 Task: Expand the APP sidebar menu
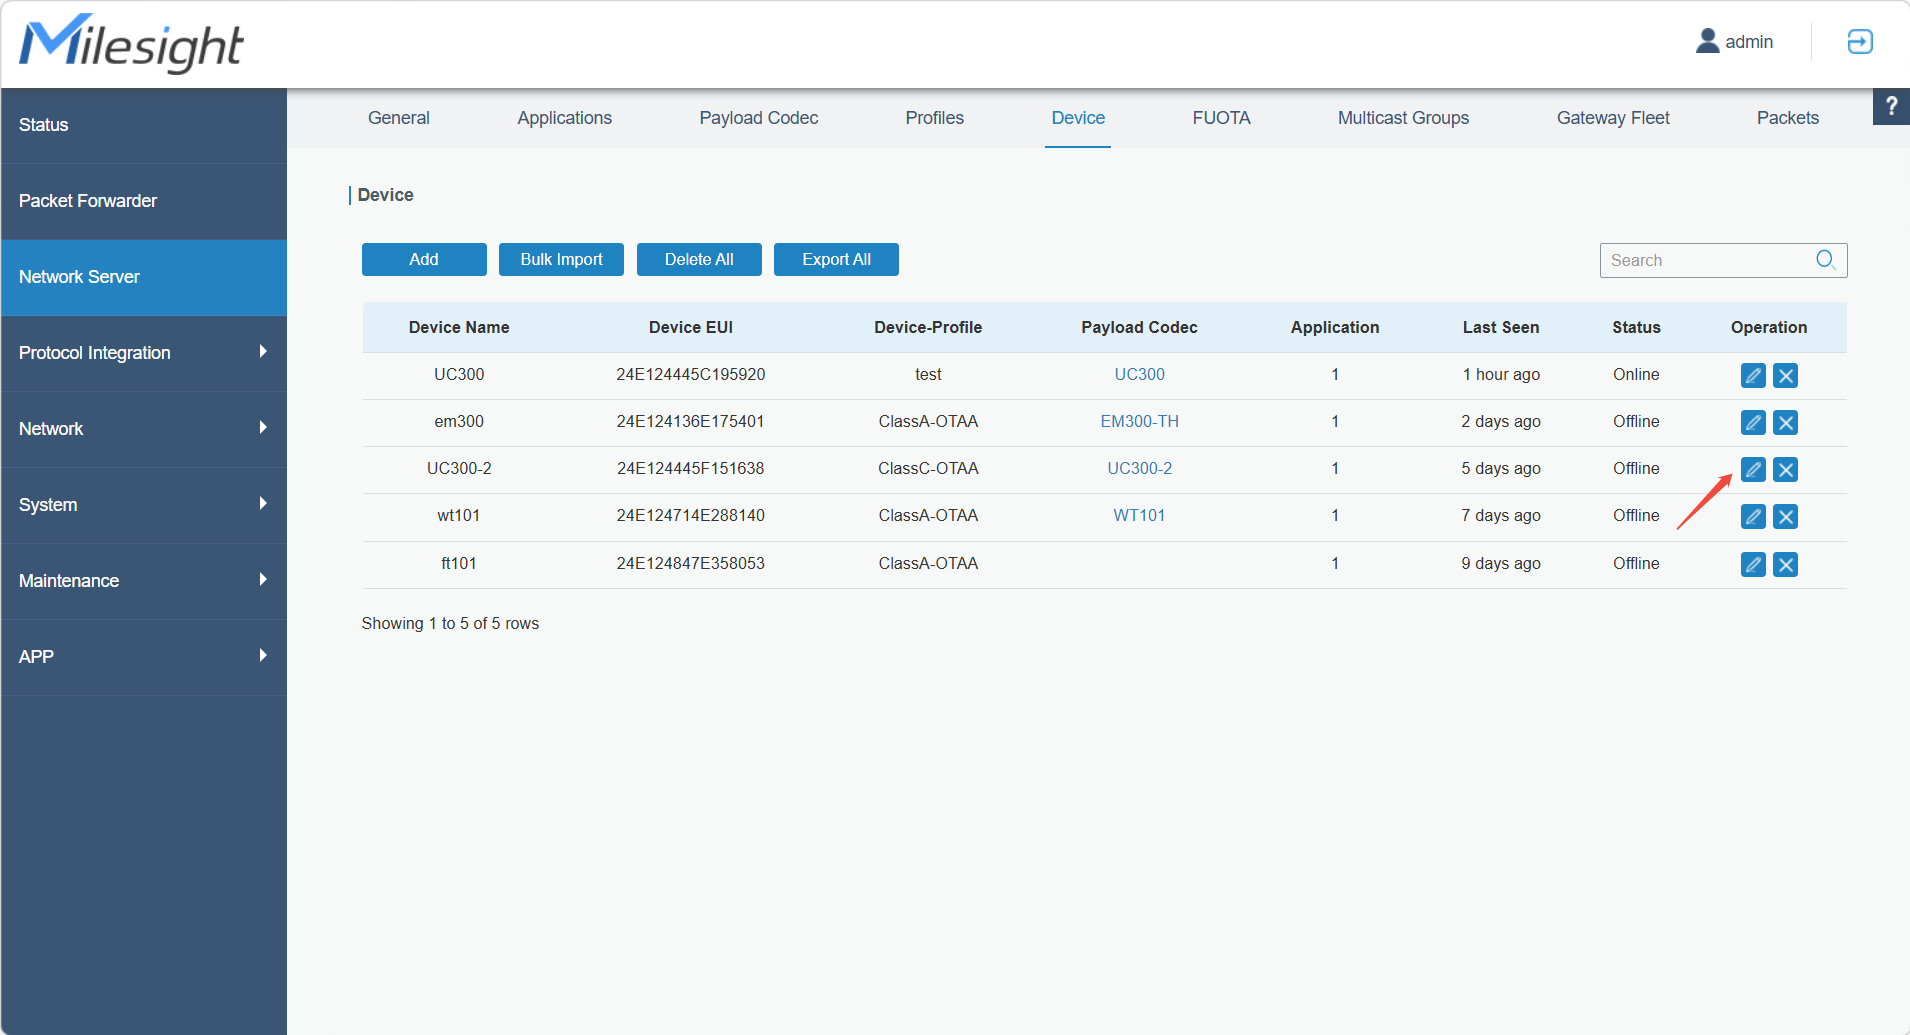click(x=144, y=657)
